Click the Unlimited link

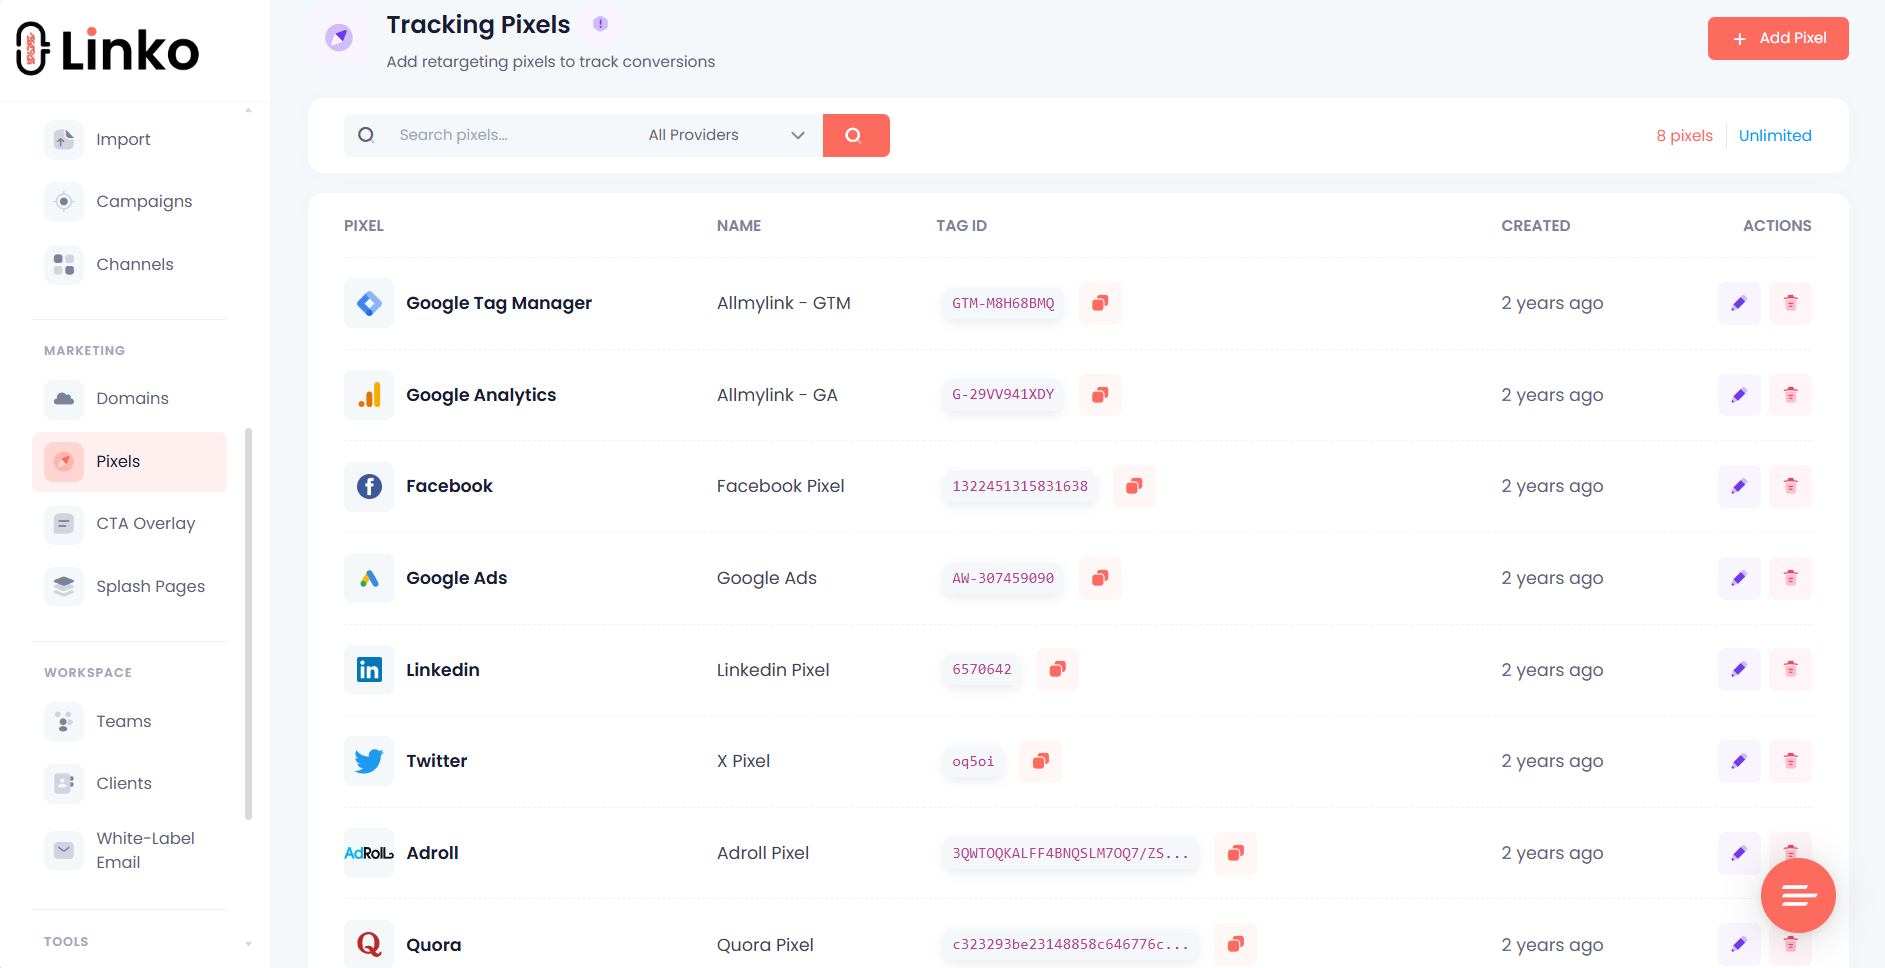click(x=1775, y=135)
